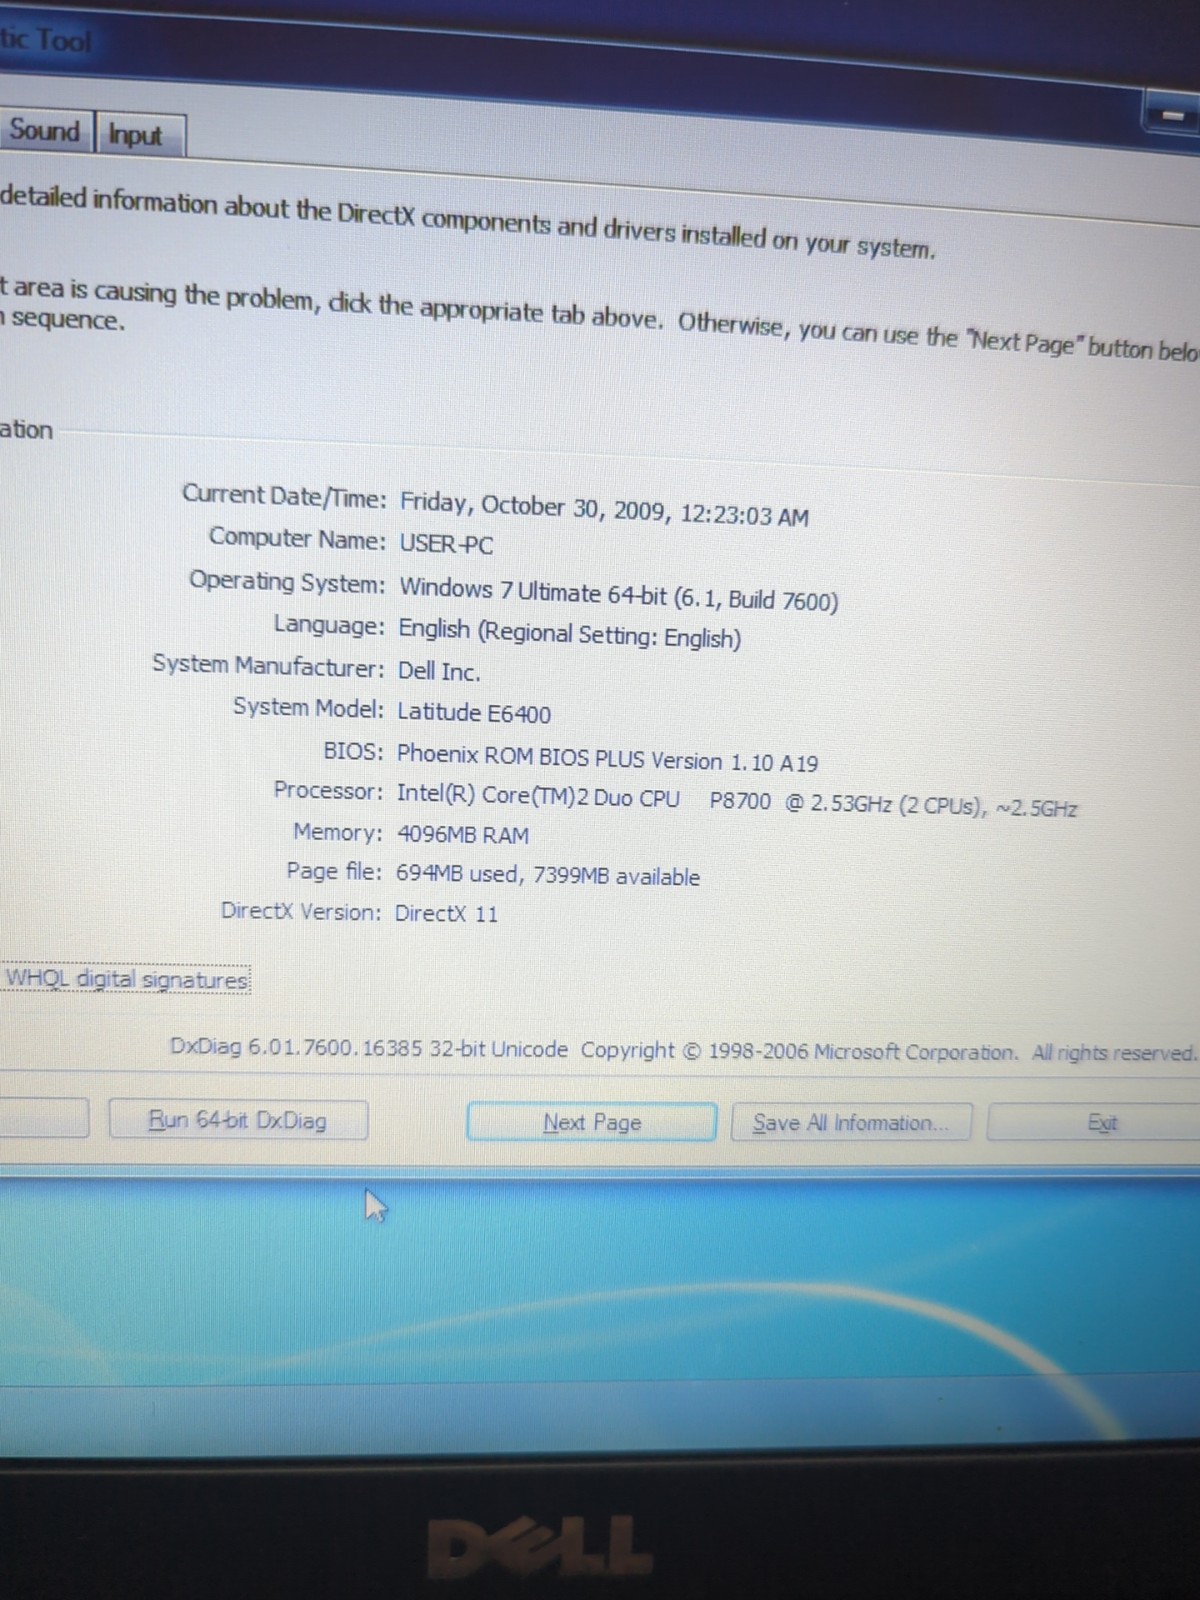Select the 'Dell Inc.' manufacturer value
Viewport: 1200px width, 1600px height.
pos(439,671)
